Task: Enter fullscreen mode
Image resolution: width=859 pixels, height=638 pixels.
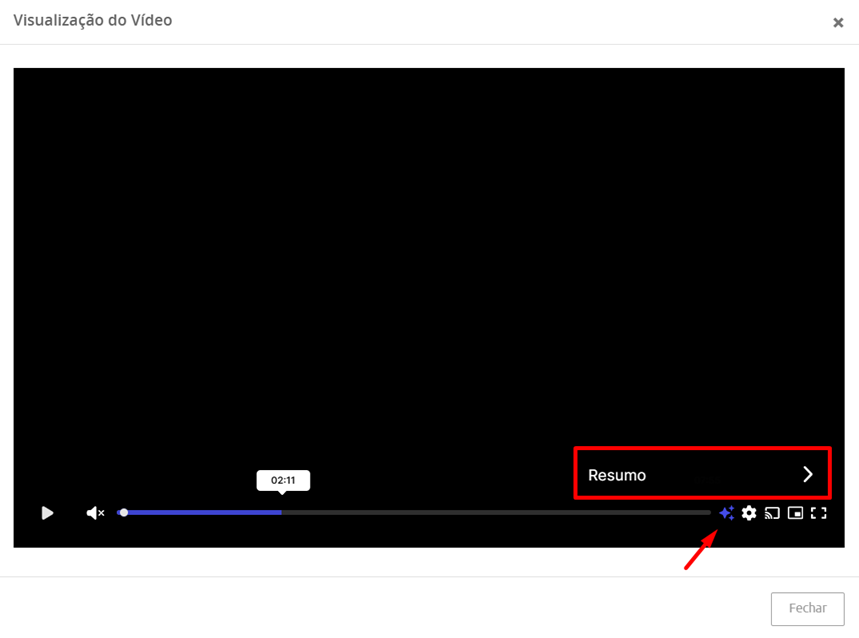Action: [818, 513]
